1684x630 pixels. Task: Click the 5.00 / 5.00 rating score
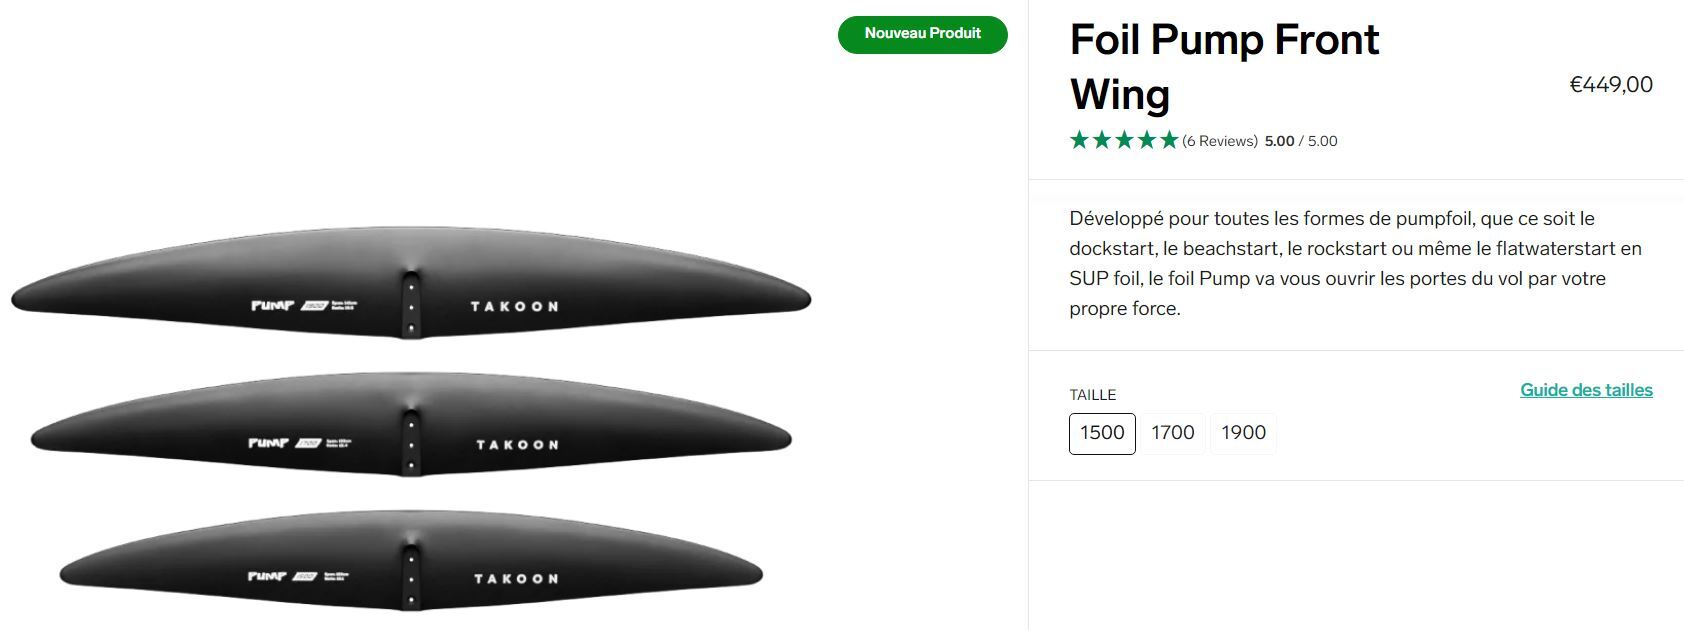pyautogui.click(x=1300, y=141)
